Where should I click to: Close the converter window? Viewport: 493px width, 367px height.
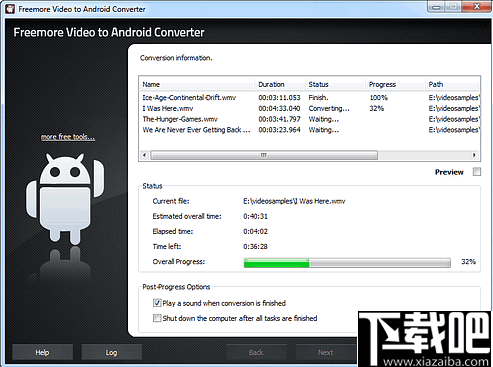pos(477,7)
